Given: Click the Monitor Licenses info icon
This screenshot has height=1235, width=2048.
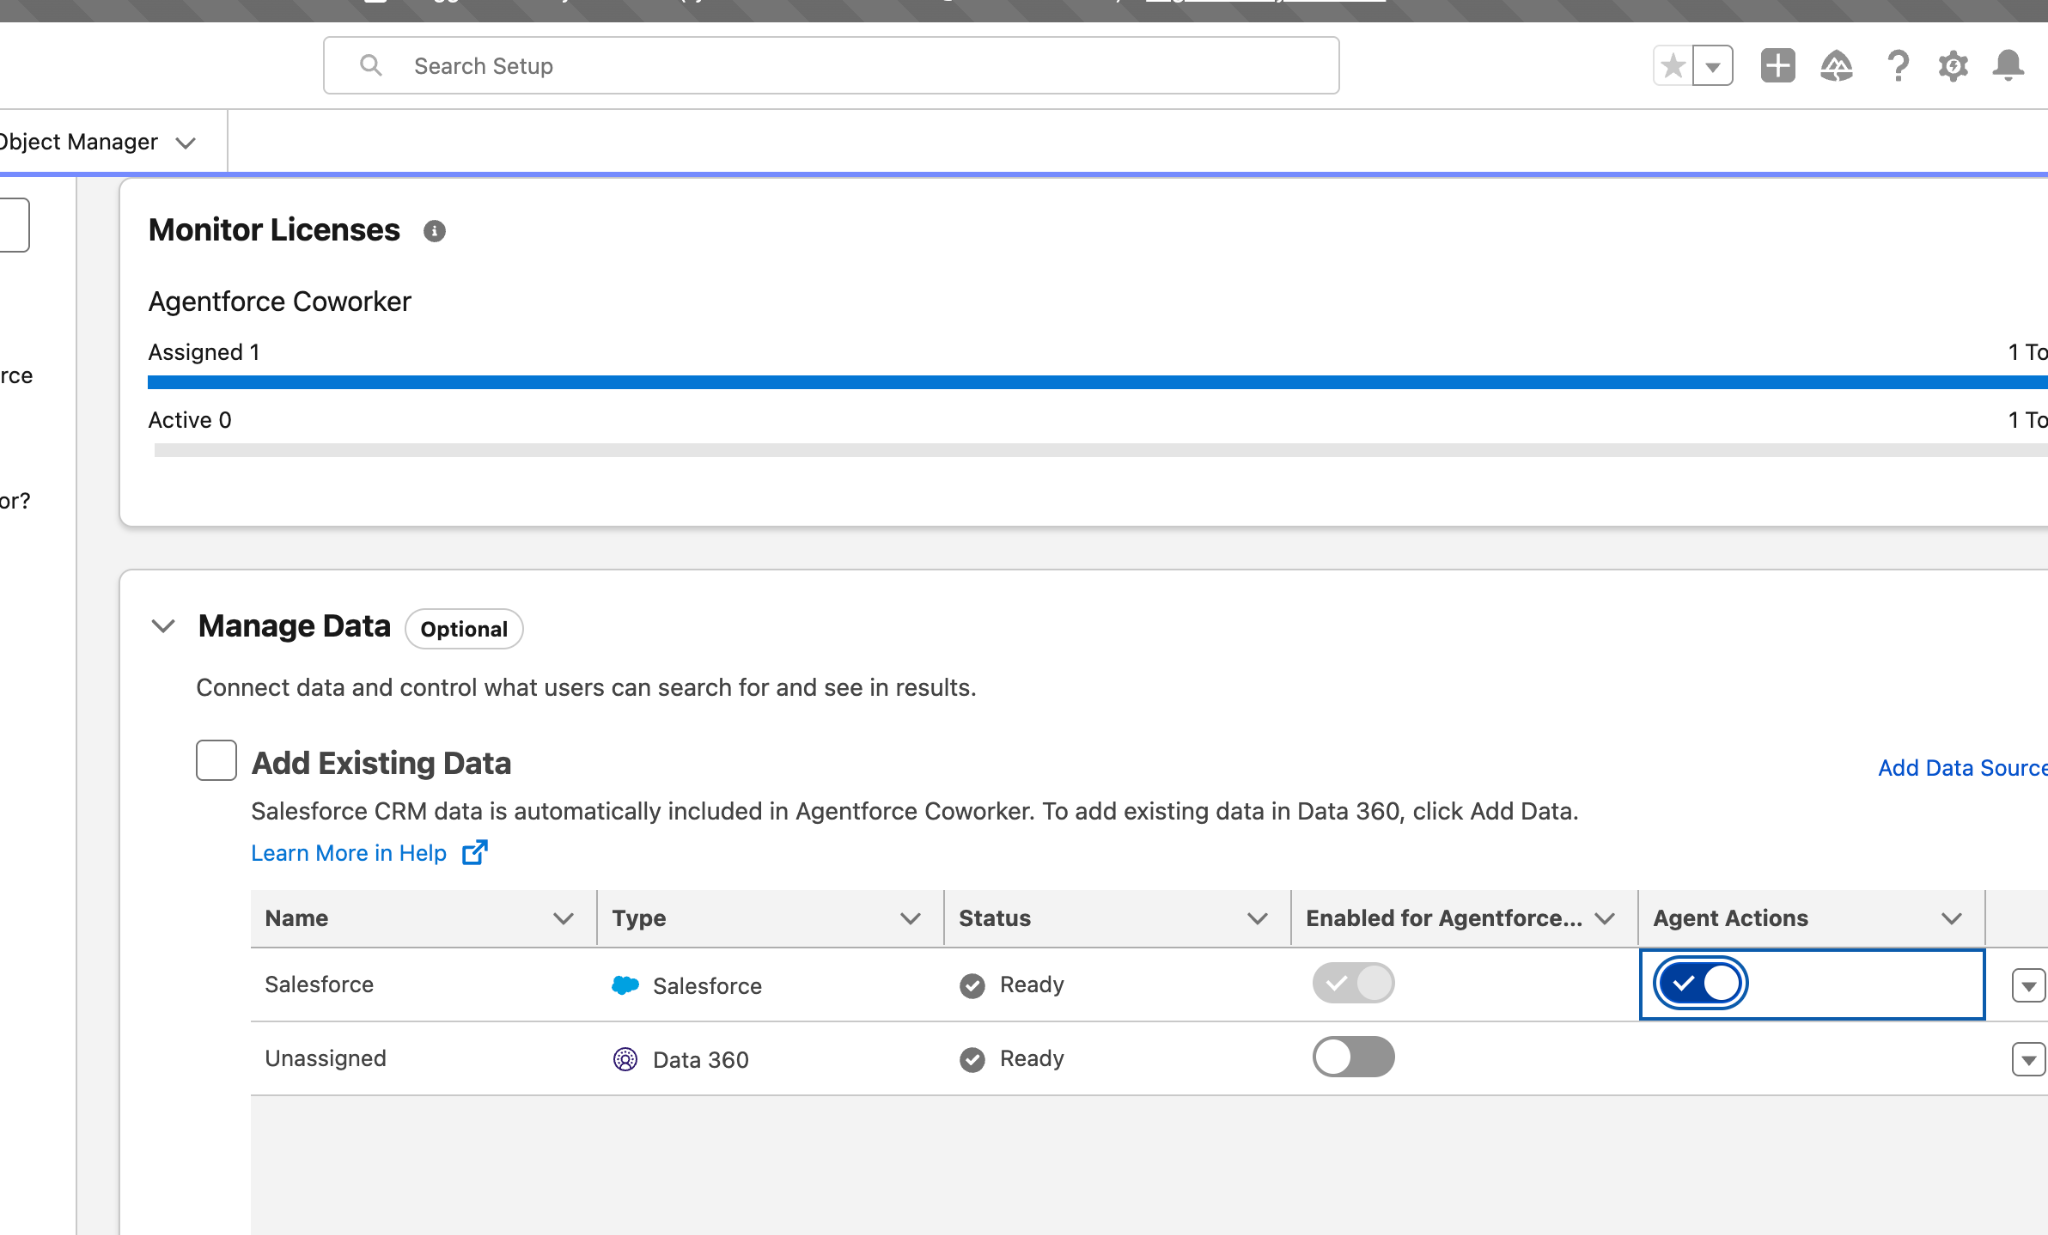Looking at the screenshot, I should [434, 231].
